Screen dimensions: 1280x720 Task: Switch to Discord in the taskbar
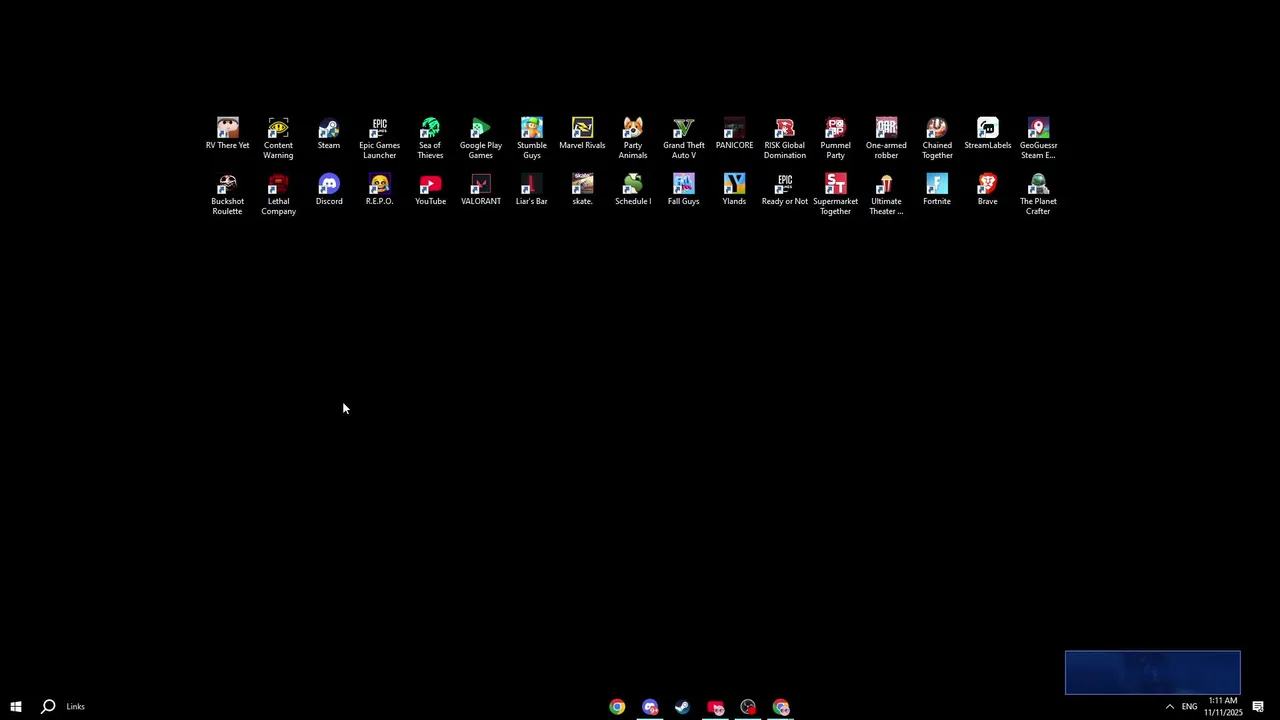click(x=650, y=707)
